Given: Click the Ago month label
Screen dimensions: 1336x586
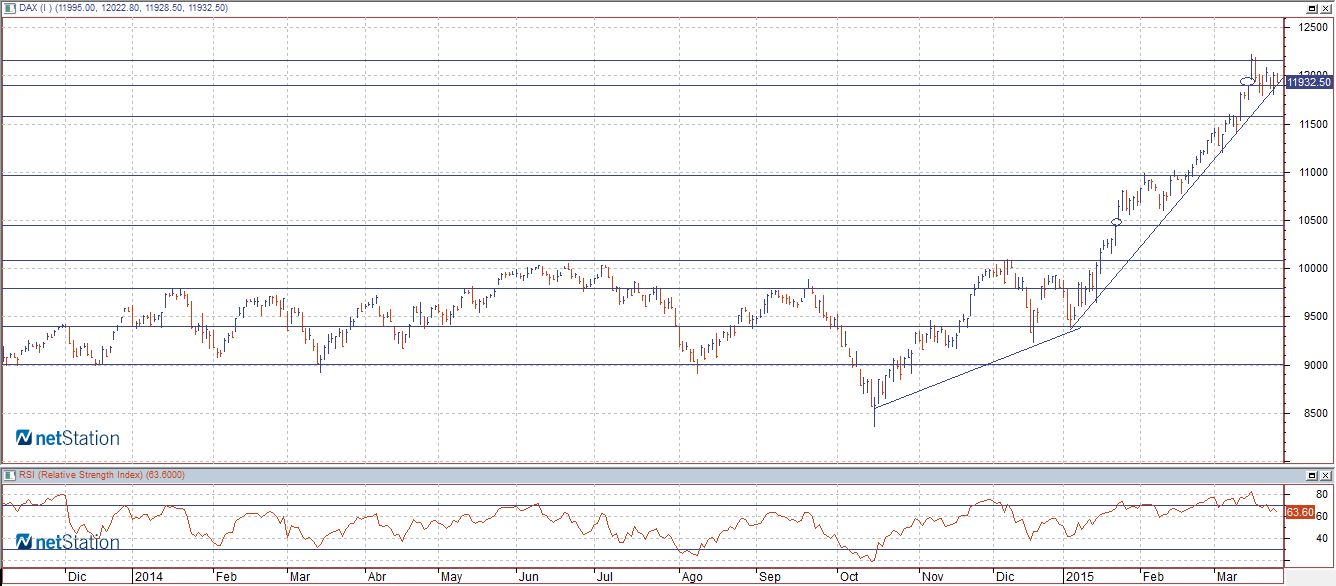Looking at the screenshot, I should 691,577.
